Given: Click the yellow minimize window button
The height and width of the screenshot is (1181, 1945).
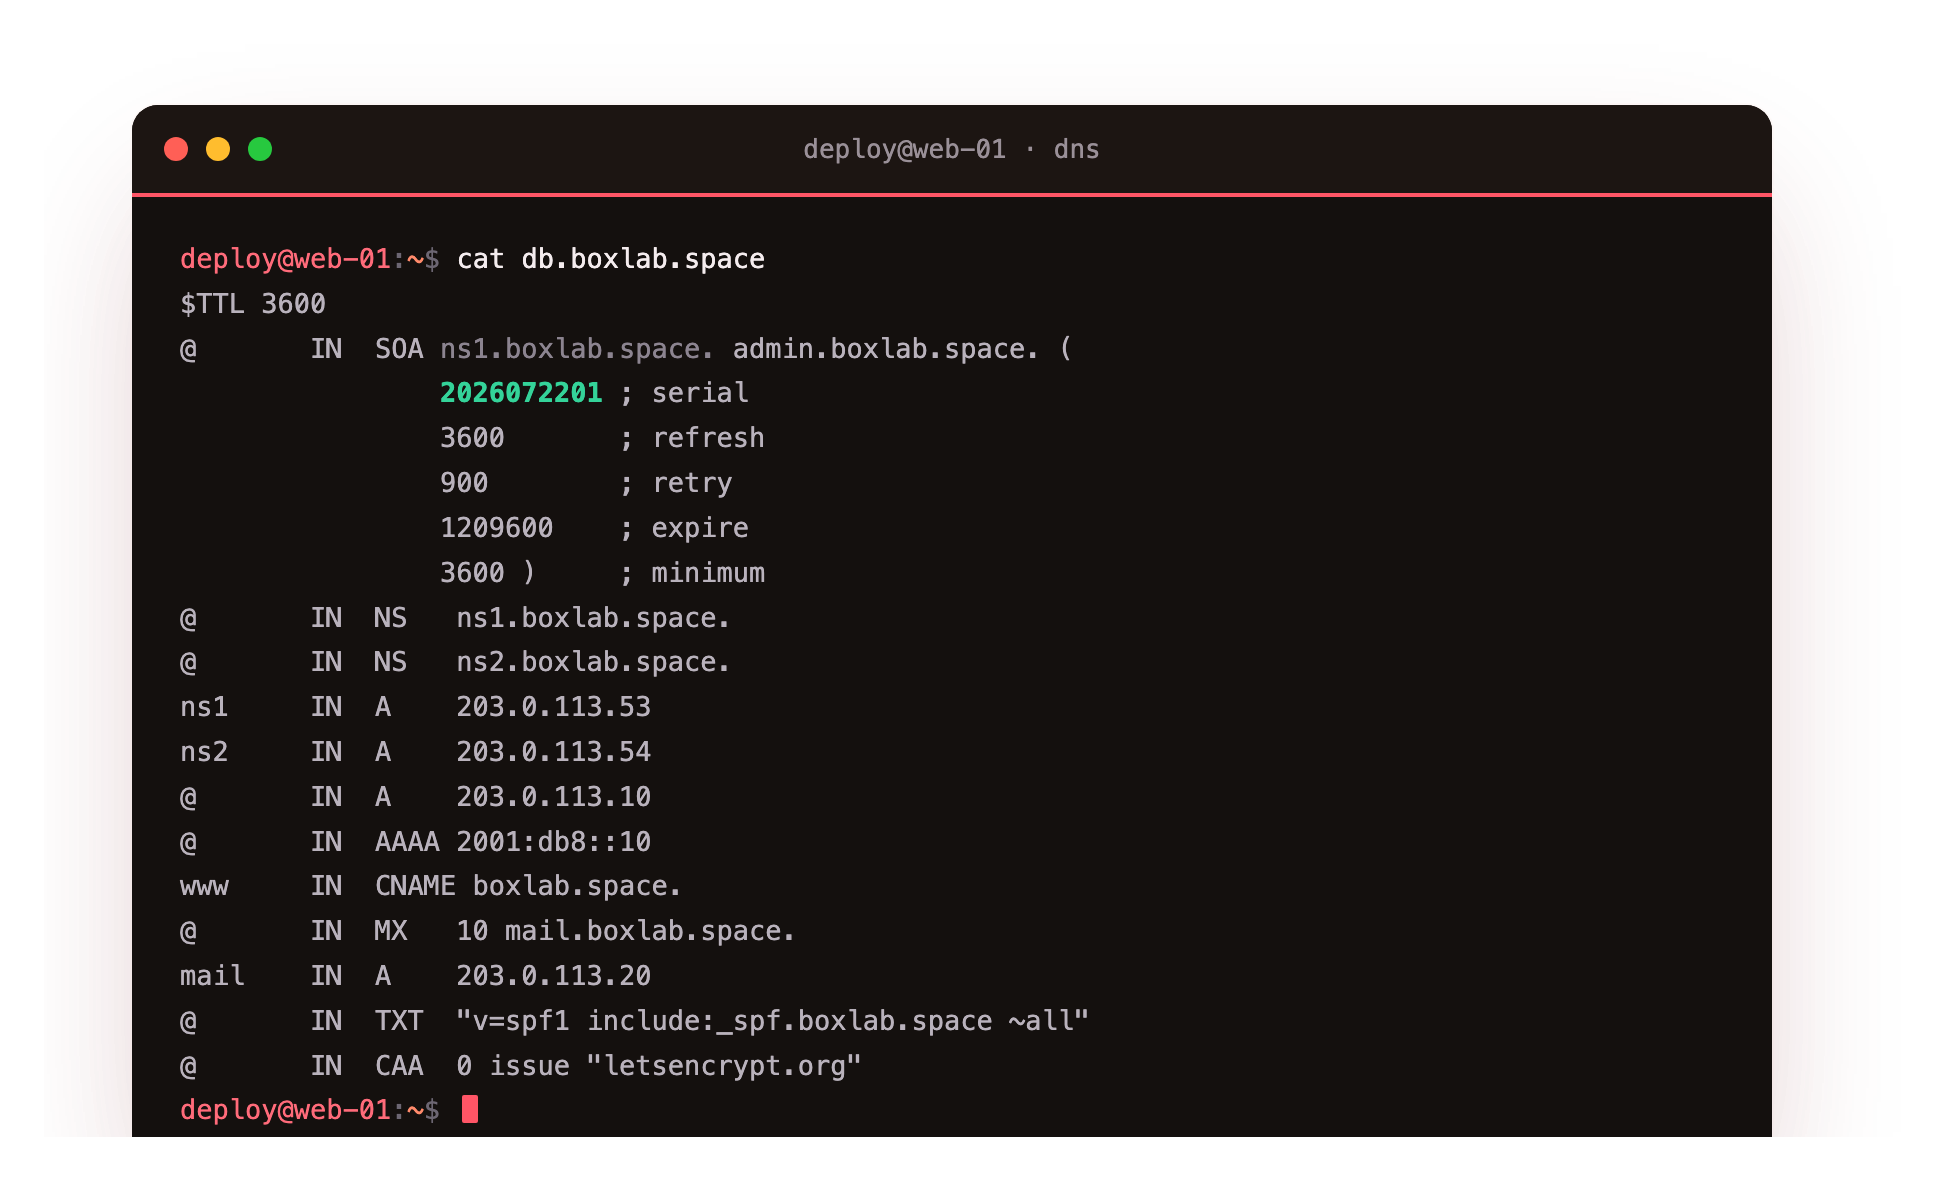Looking at the screenshot, I should pyautogui.click(x=218, y=149).
